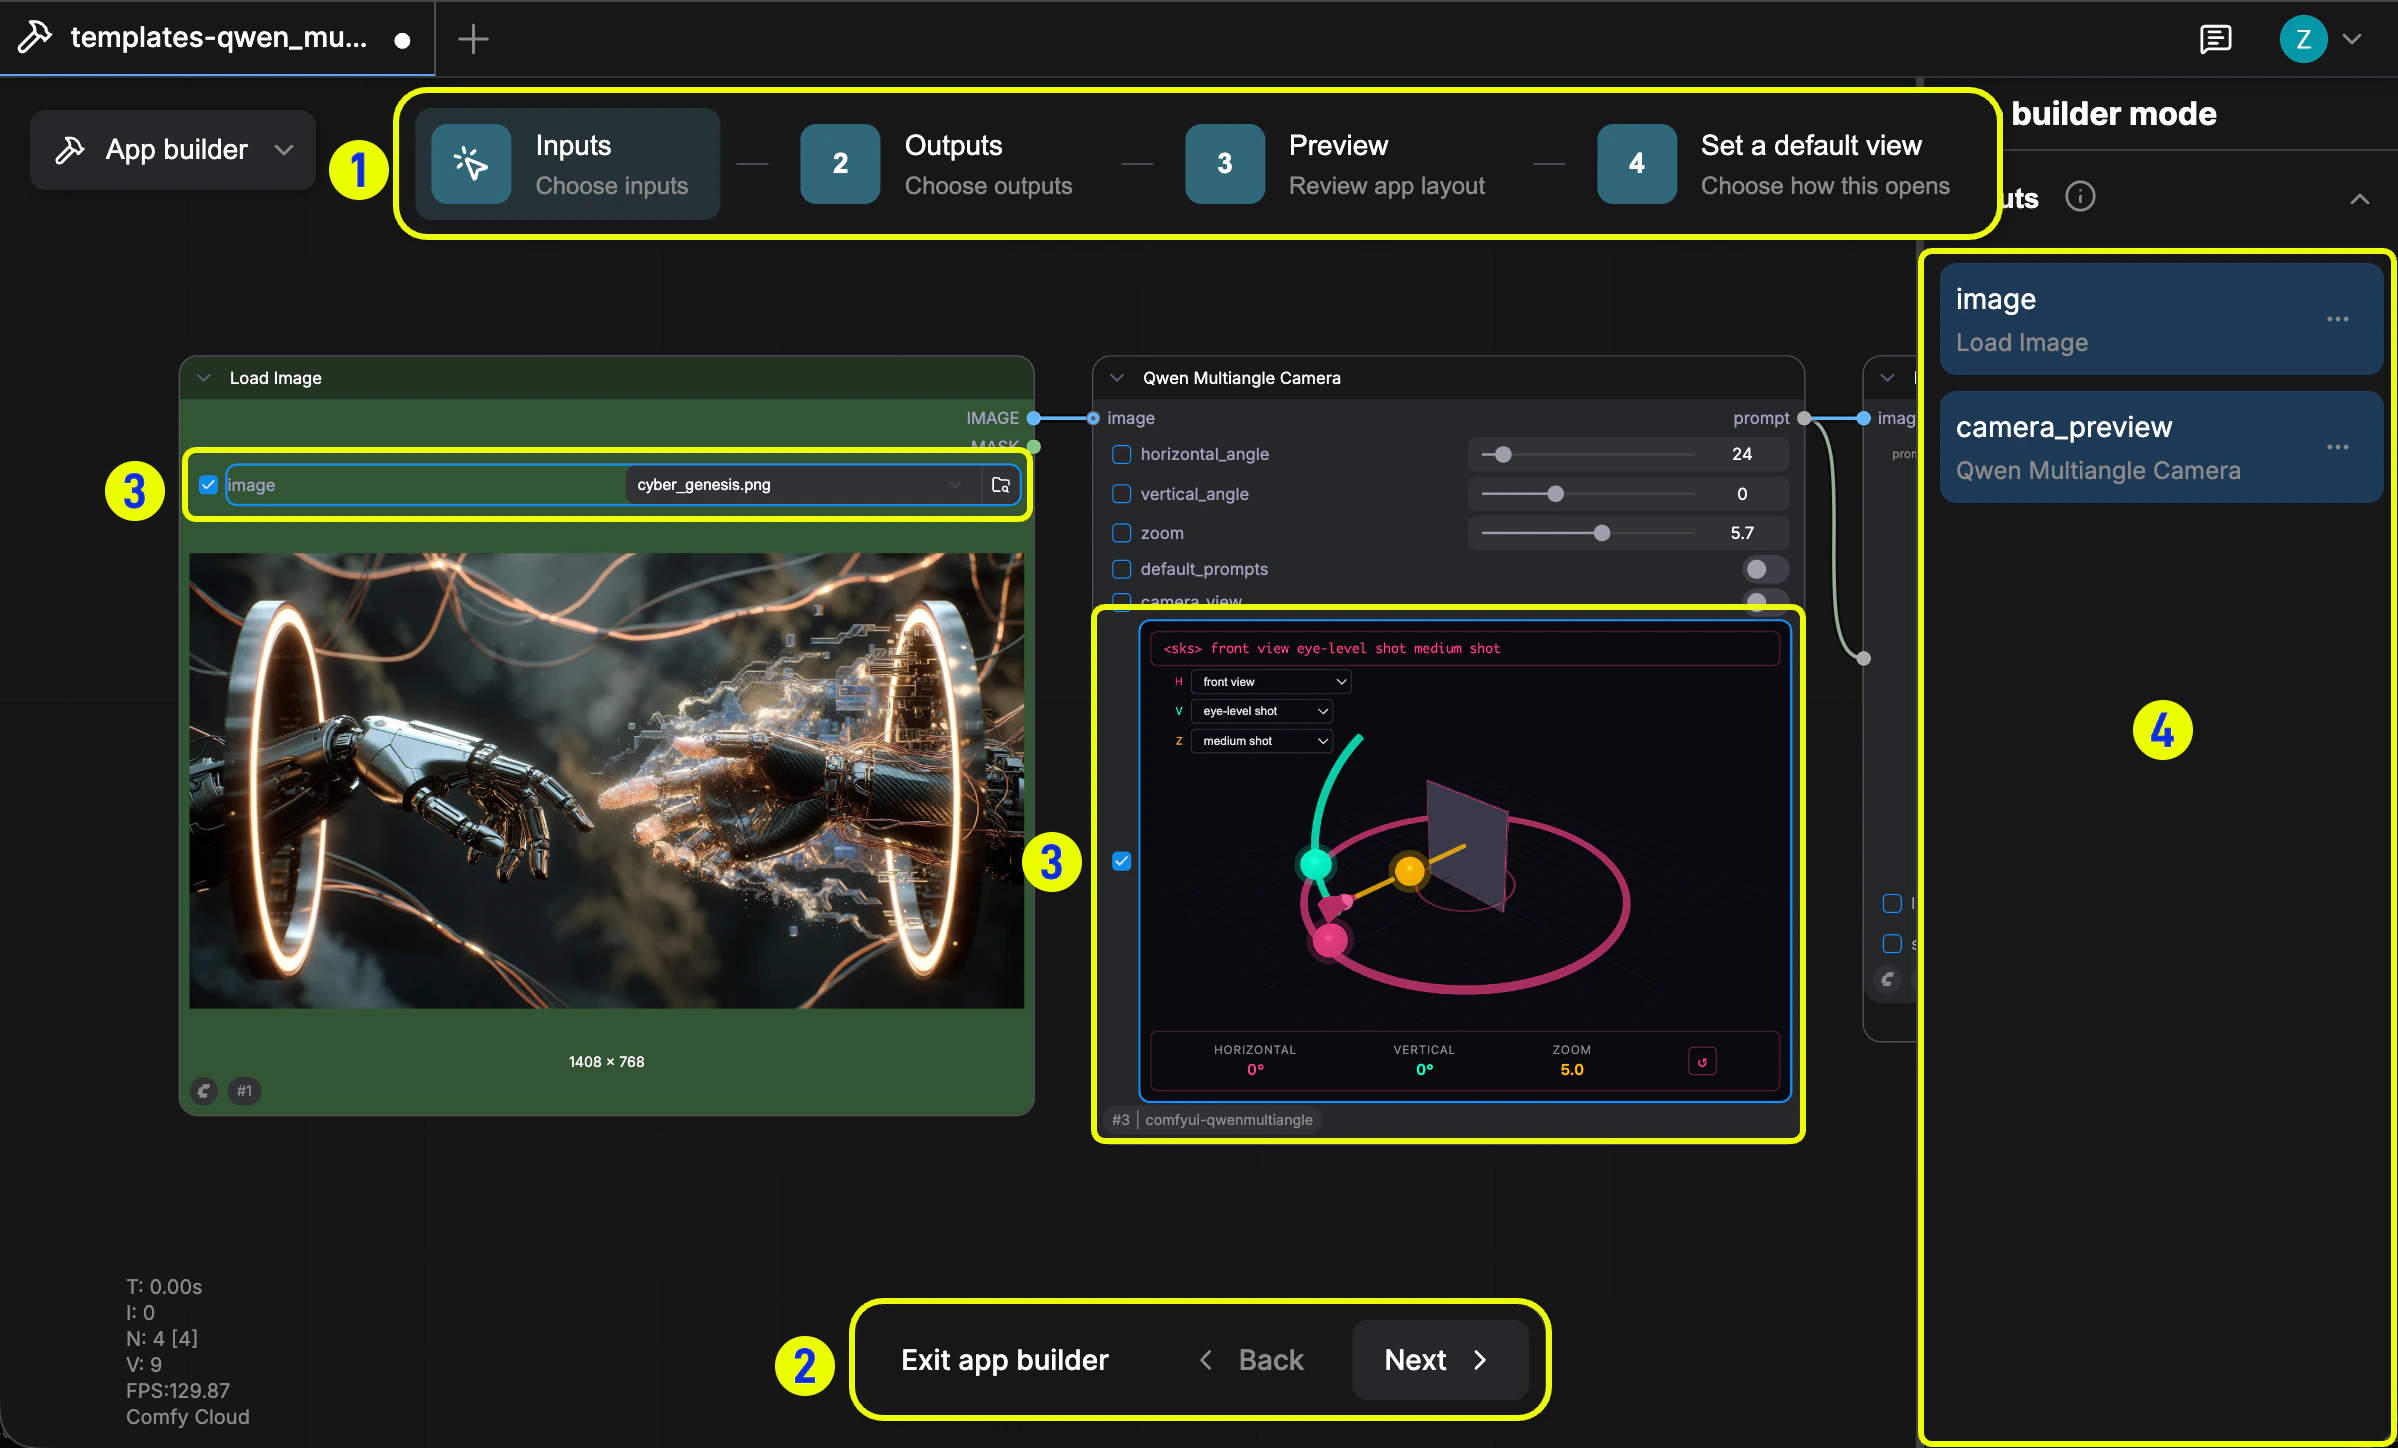The width and height of the screenshot is (2398, 1448).
Task: Open the ellipsis menu on the image input card
Action: click(x=2338, y=318)
